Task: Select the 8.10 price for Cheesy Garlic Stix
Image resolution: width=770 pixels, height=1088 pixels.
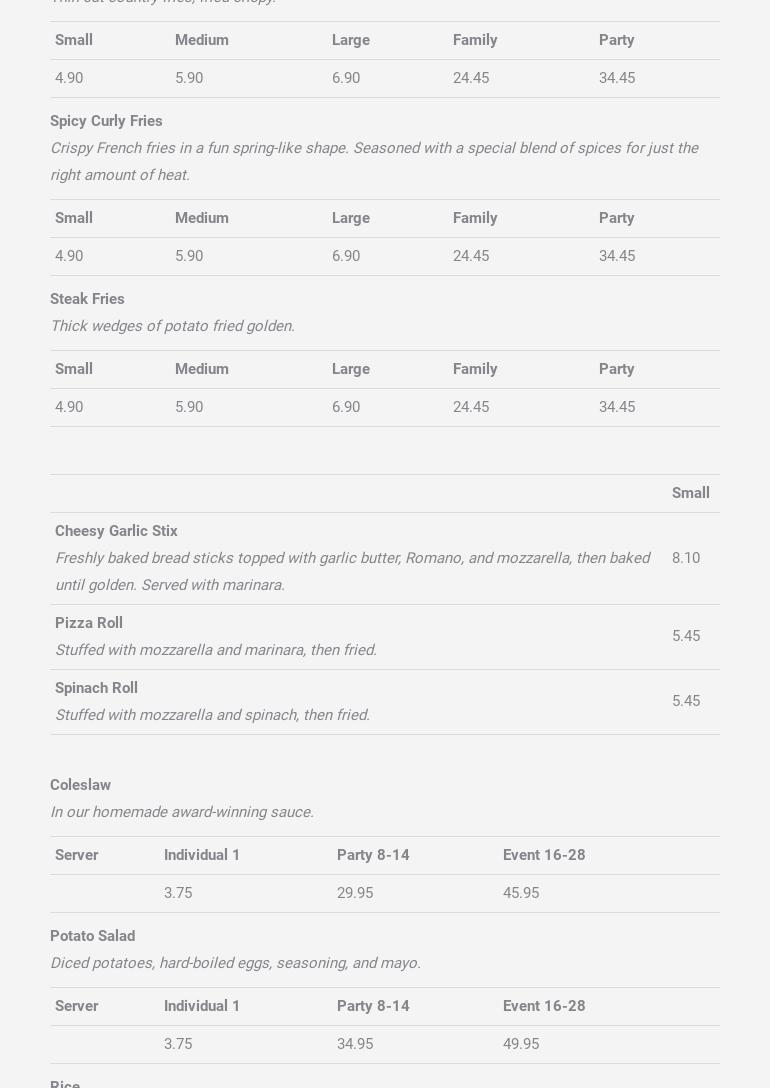Action: [x=686, y=558]
